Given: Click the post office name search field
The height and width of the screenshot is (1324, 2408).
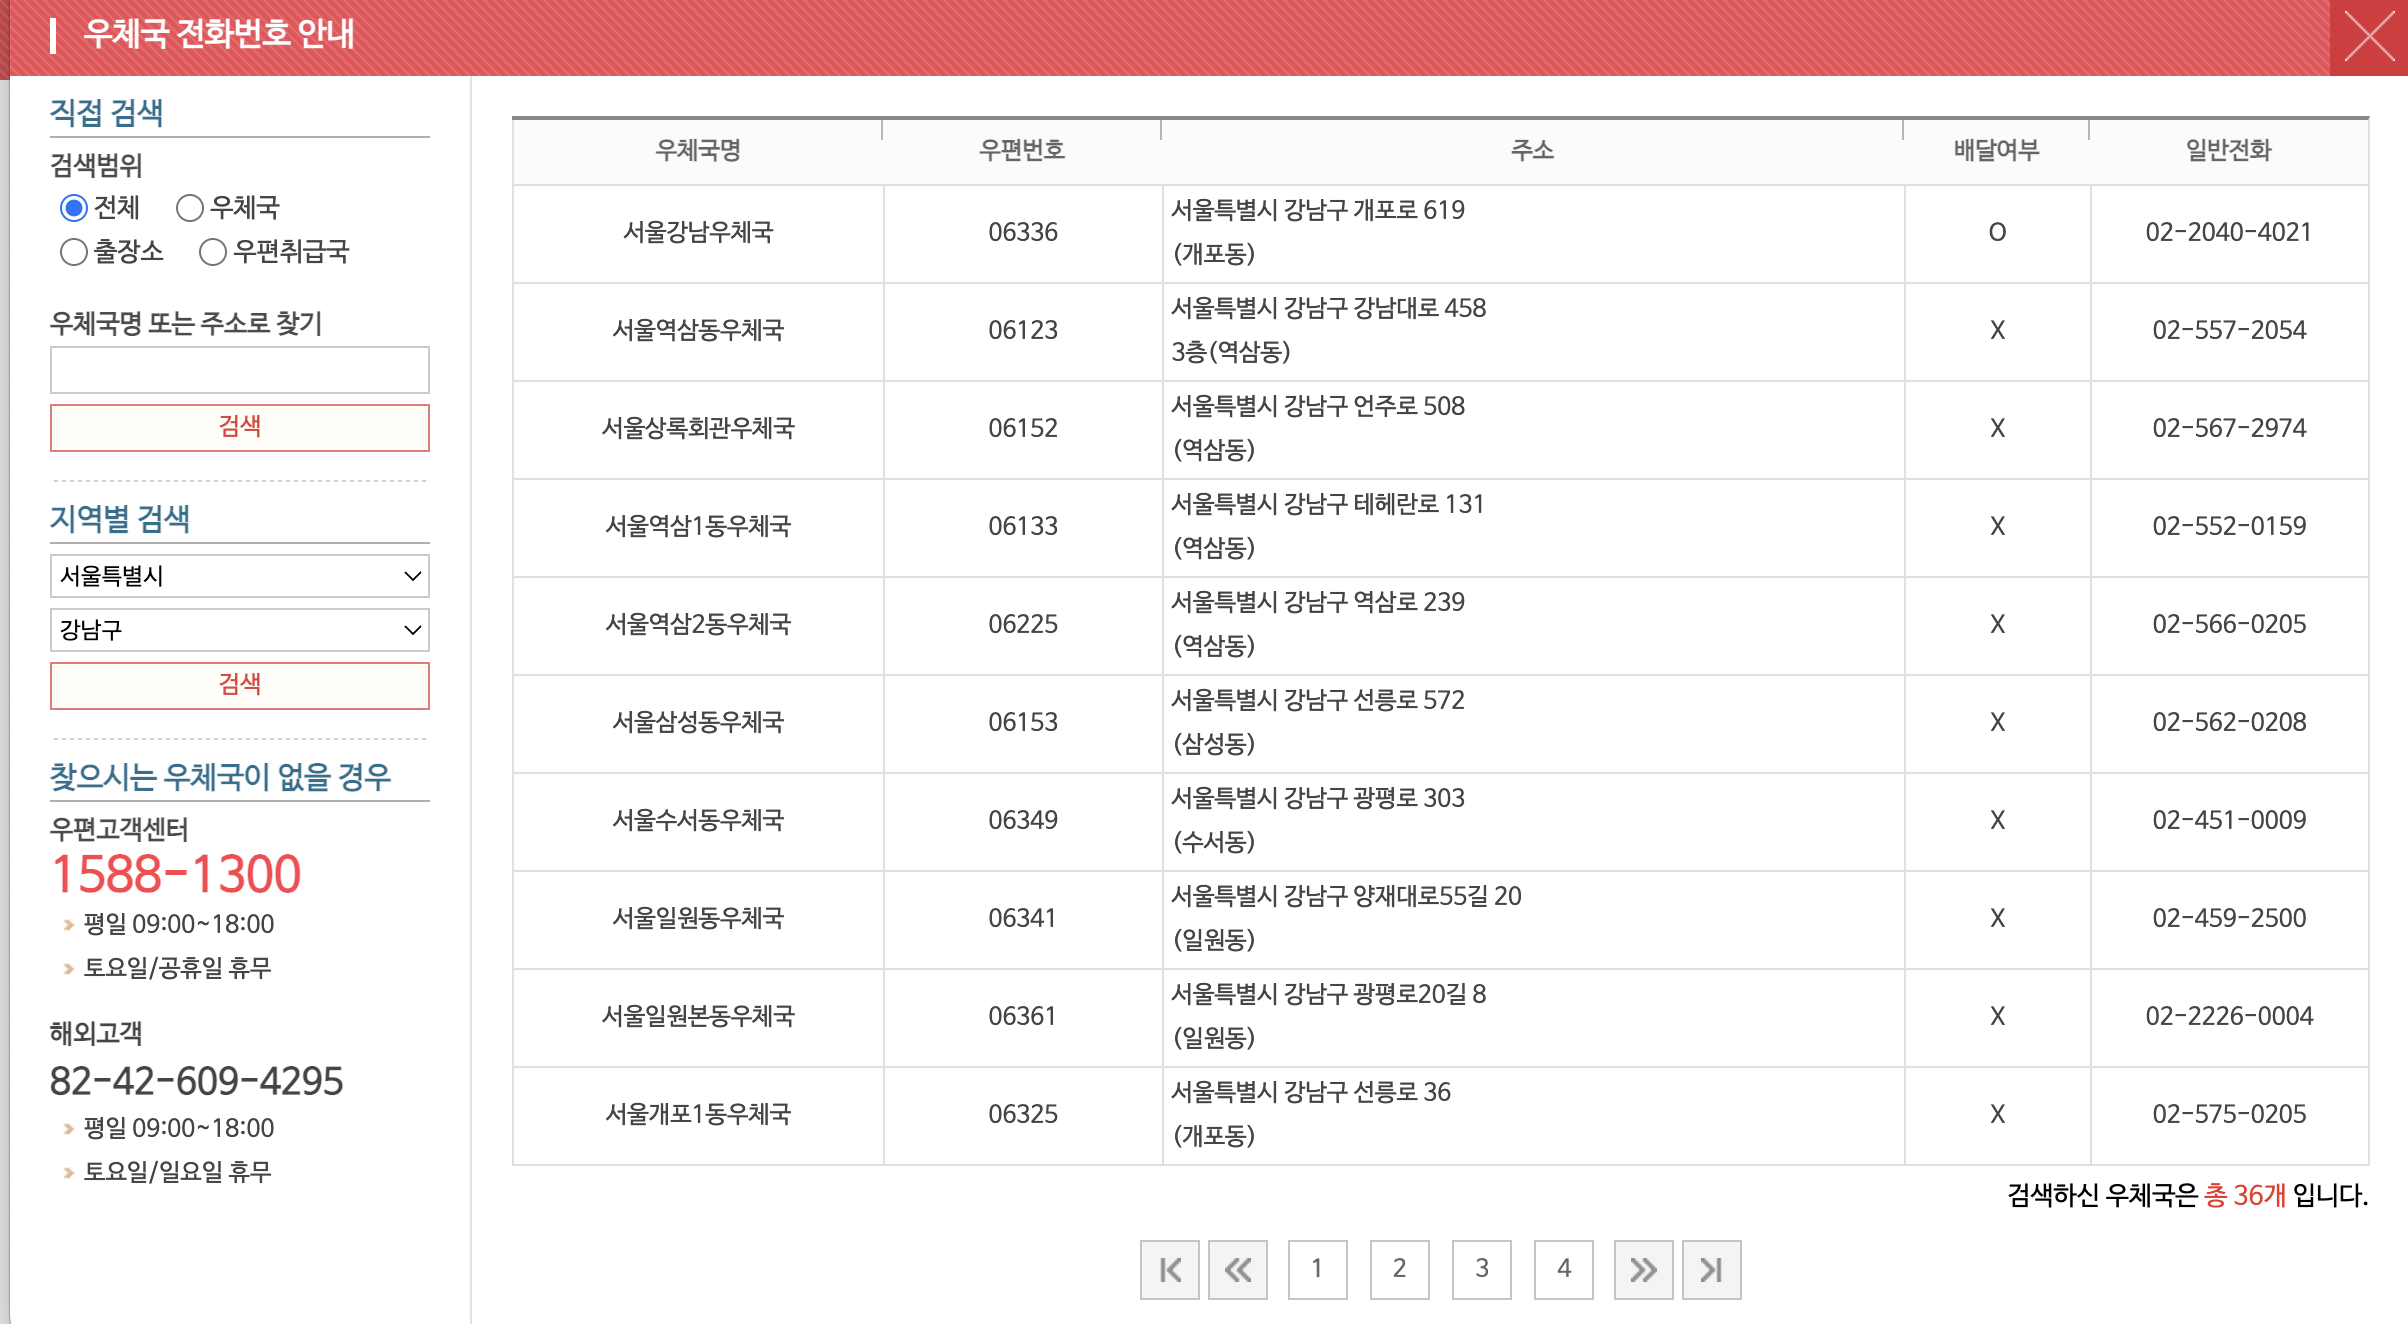Looking at the screenshot, I should (x=240, y=369).
